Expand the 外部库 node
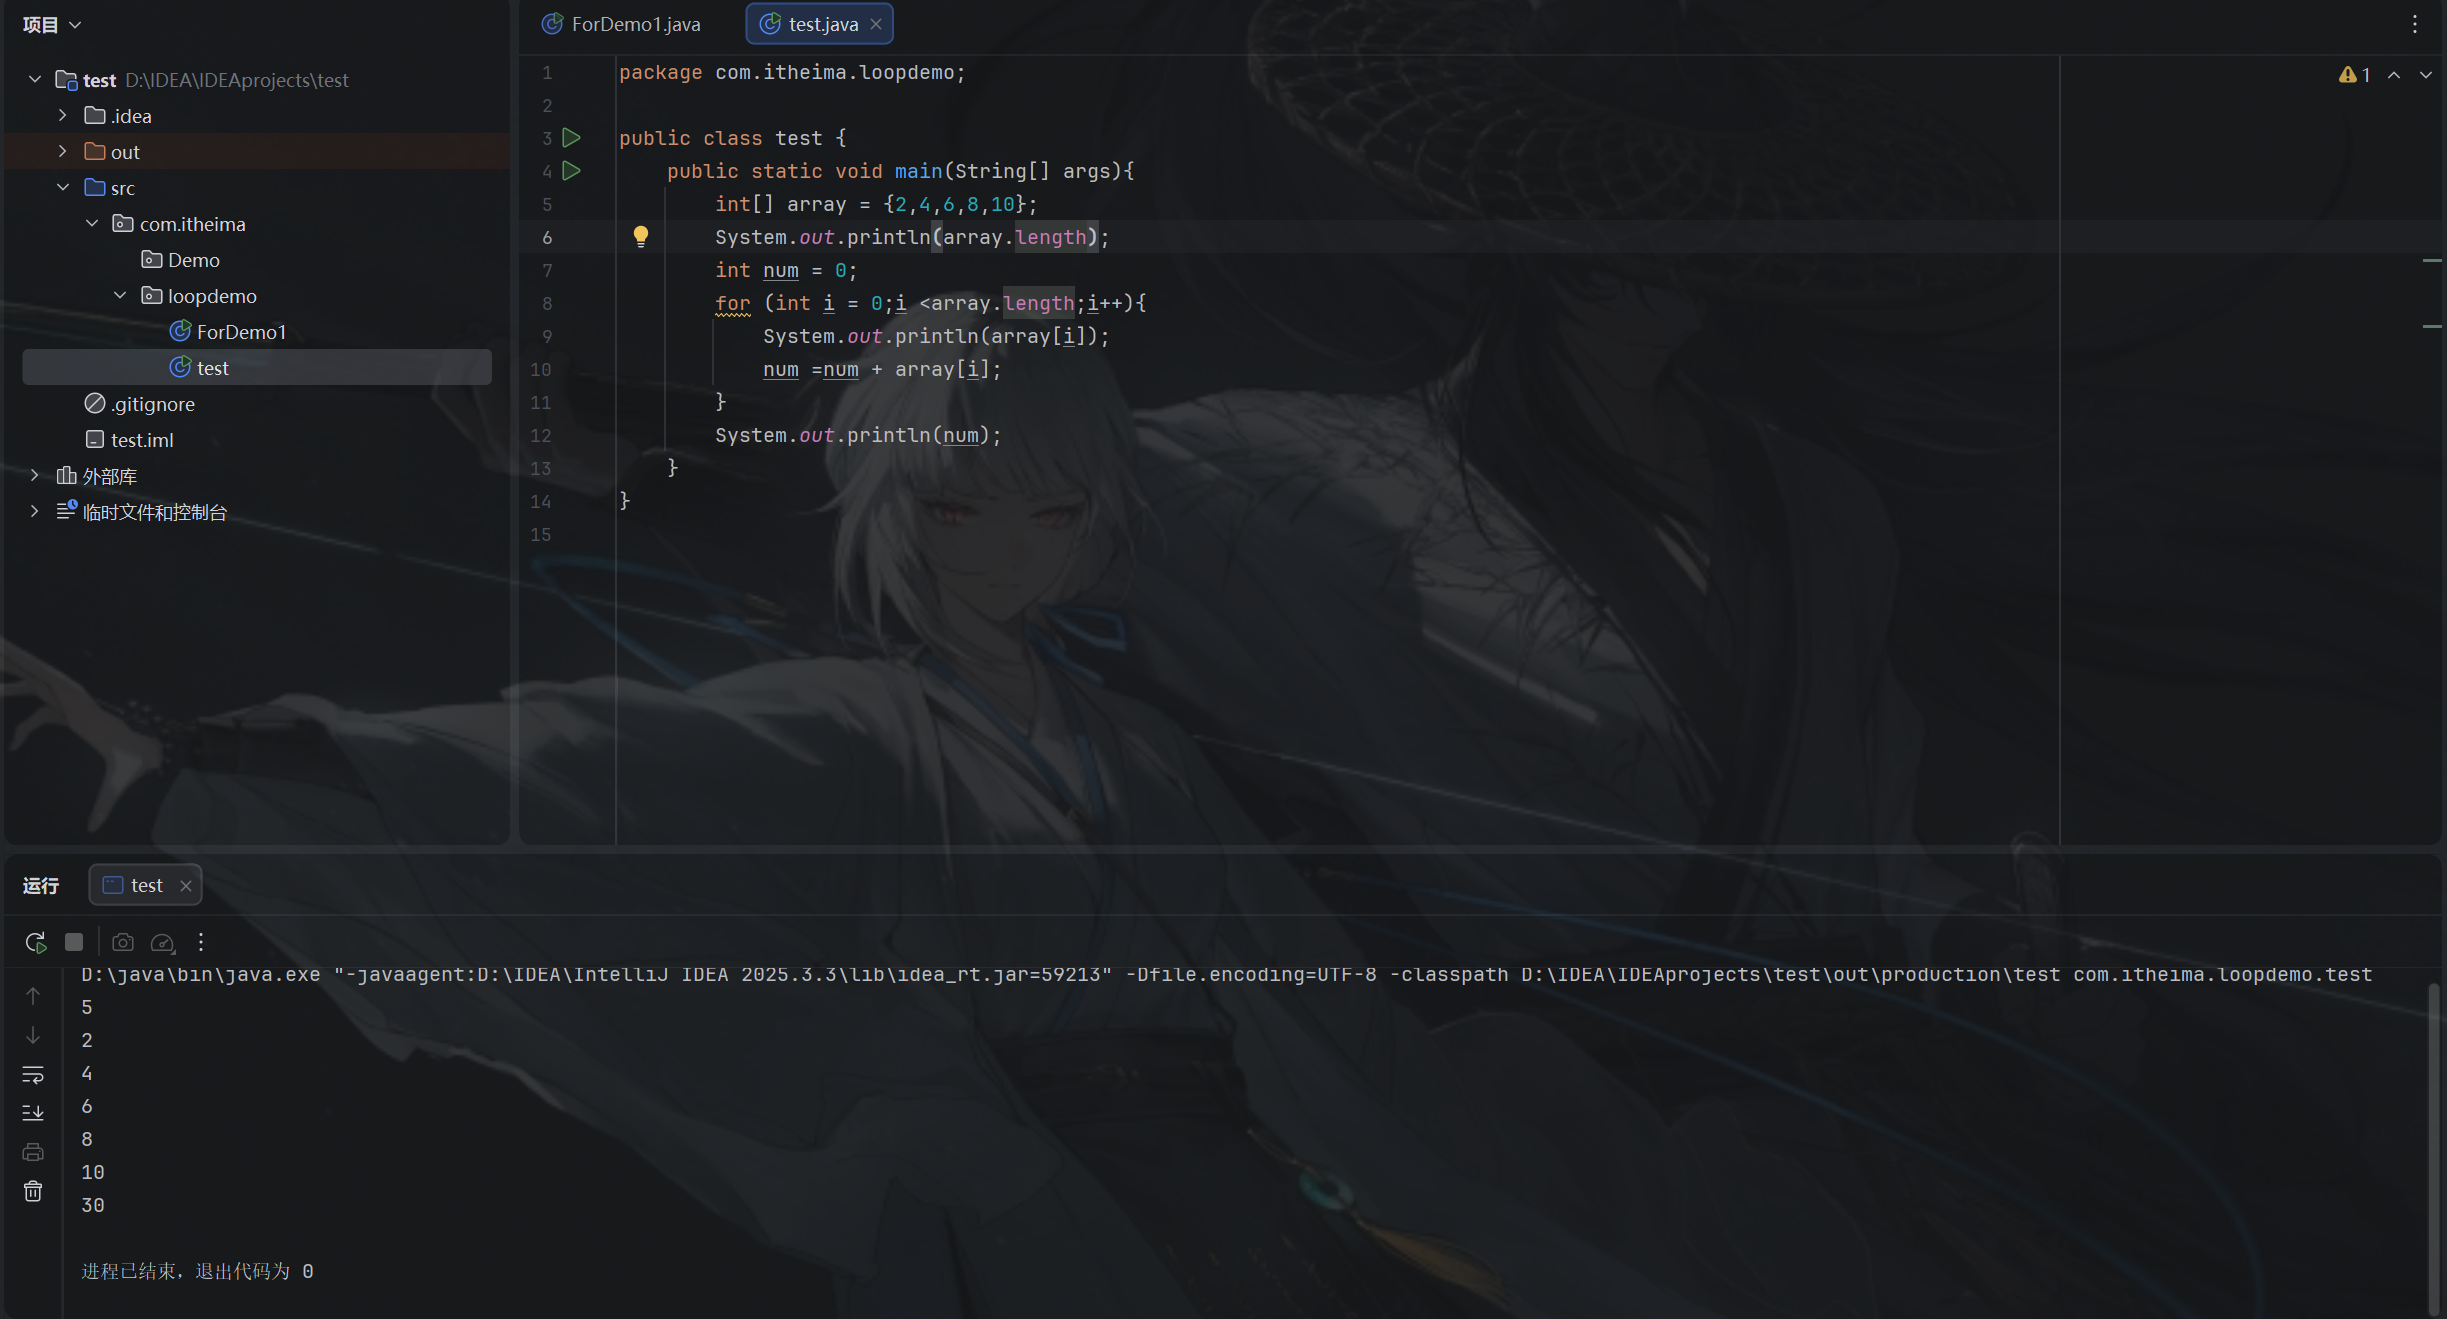This screenshot has width=2447, height=1319. pos(35,475)
